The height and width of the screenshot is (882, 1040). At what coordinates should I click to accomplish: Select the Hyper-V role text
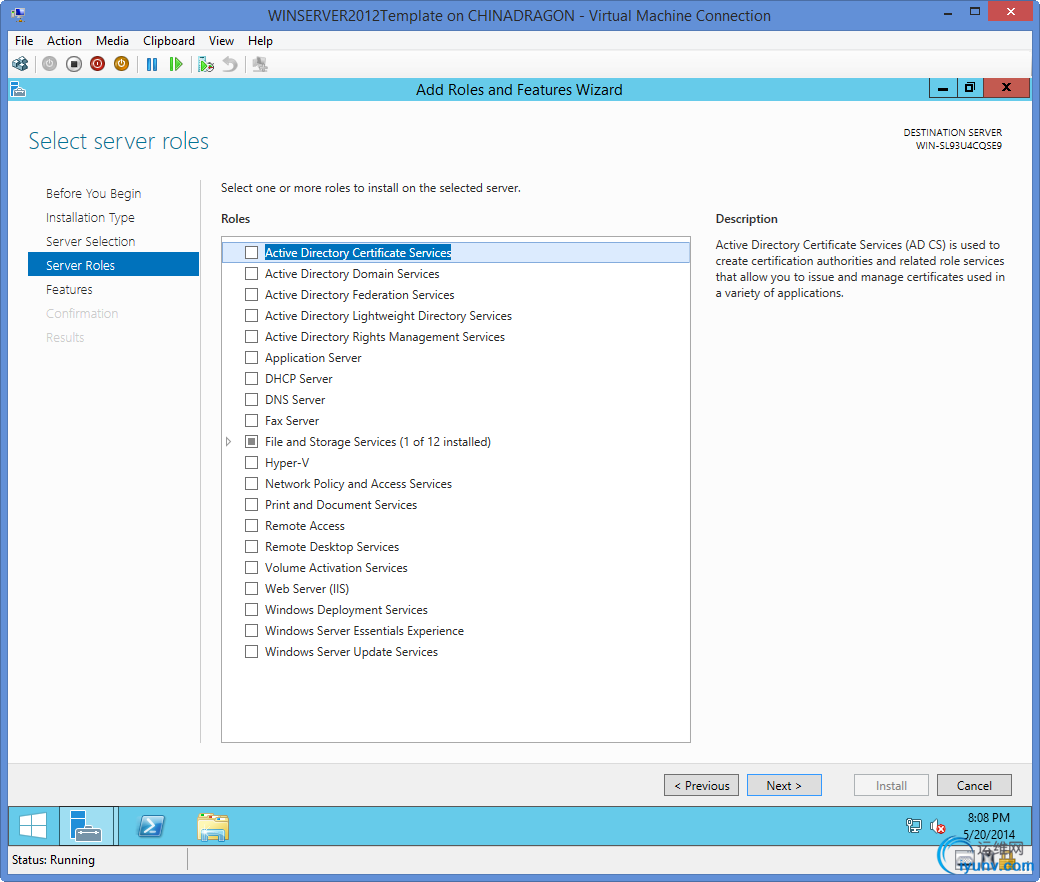point(287,463)
